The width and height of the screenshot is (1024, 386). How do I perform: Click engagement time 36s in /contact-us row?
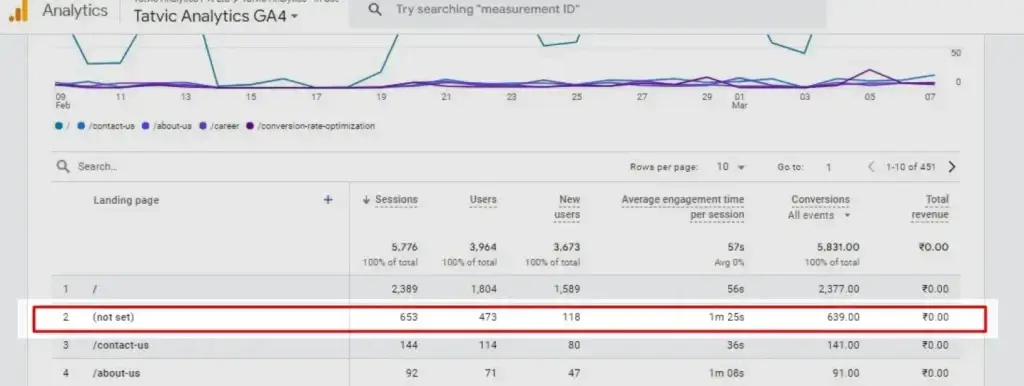(x=736, y=345)
